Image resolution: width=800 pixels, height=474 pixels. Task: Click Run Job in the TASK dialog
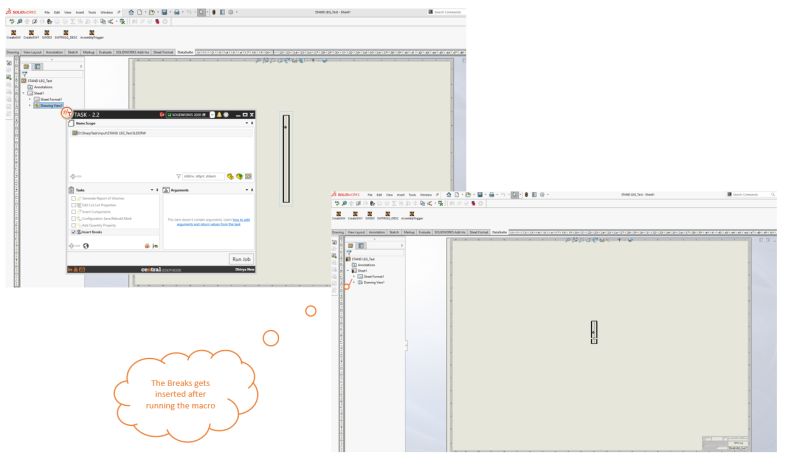(x=241, y=259)
